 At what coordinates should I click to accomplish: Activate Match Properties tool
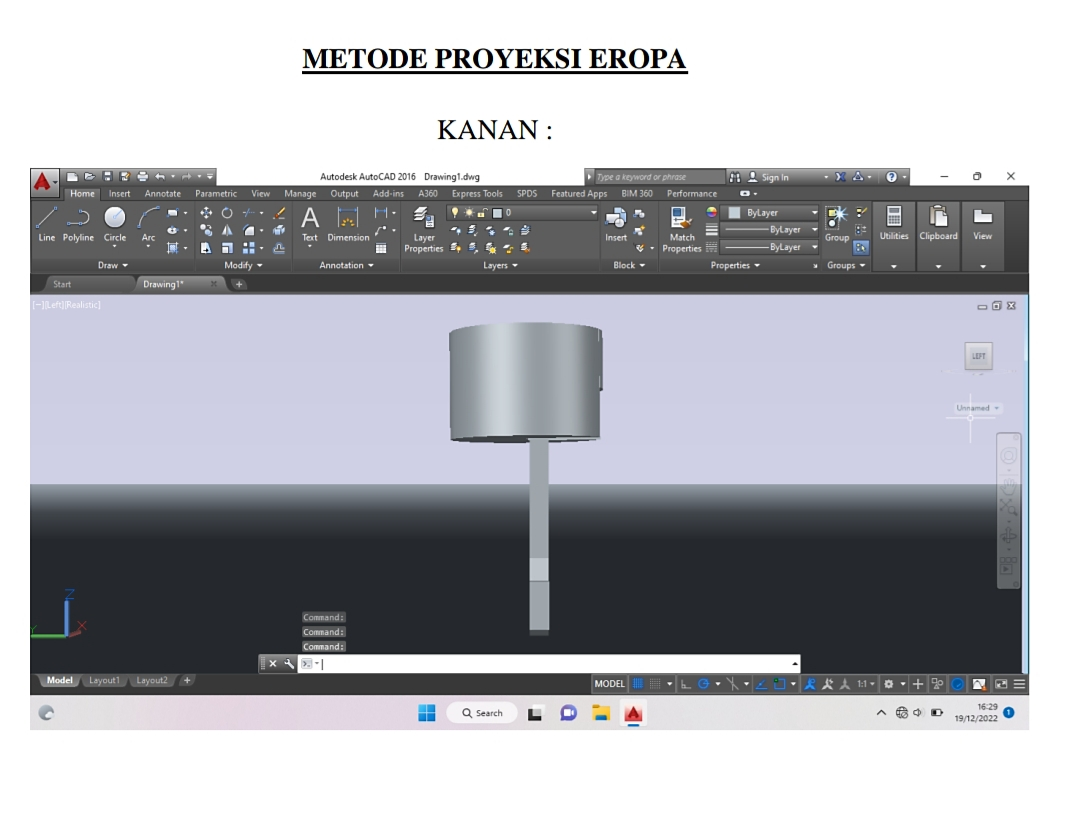(681, 230)
